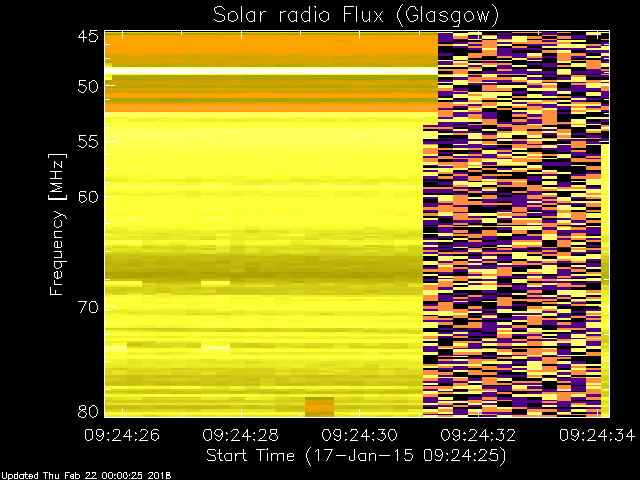Click the small orange patch near 80 MHz
The height and width of the screenshot is (480, 640).
[319, 407]
